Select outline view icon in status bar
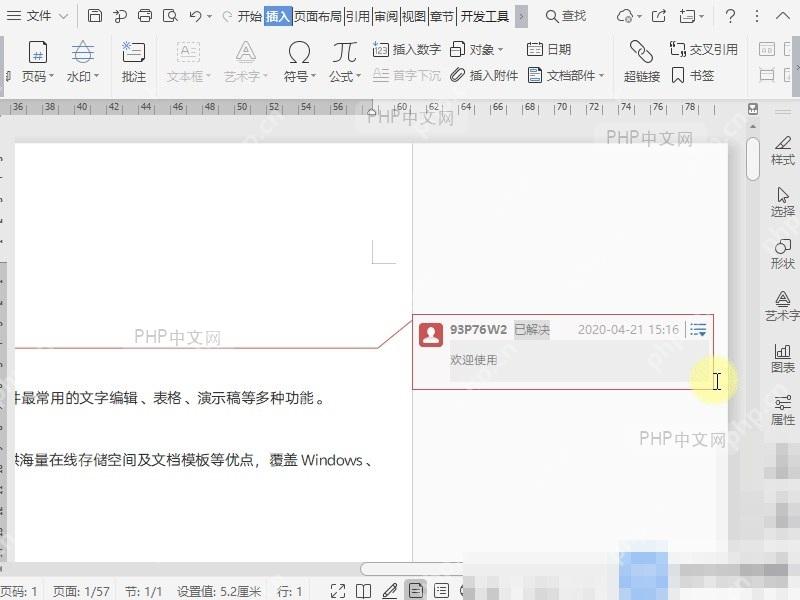The height and width of the screenshot is (600, 800). (441, 591)
